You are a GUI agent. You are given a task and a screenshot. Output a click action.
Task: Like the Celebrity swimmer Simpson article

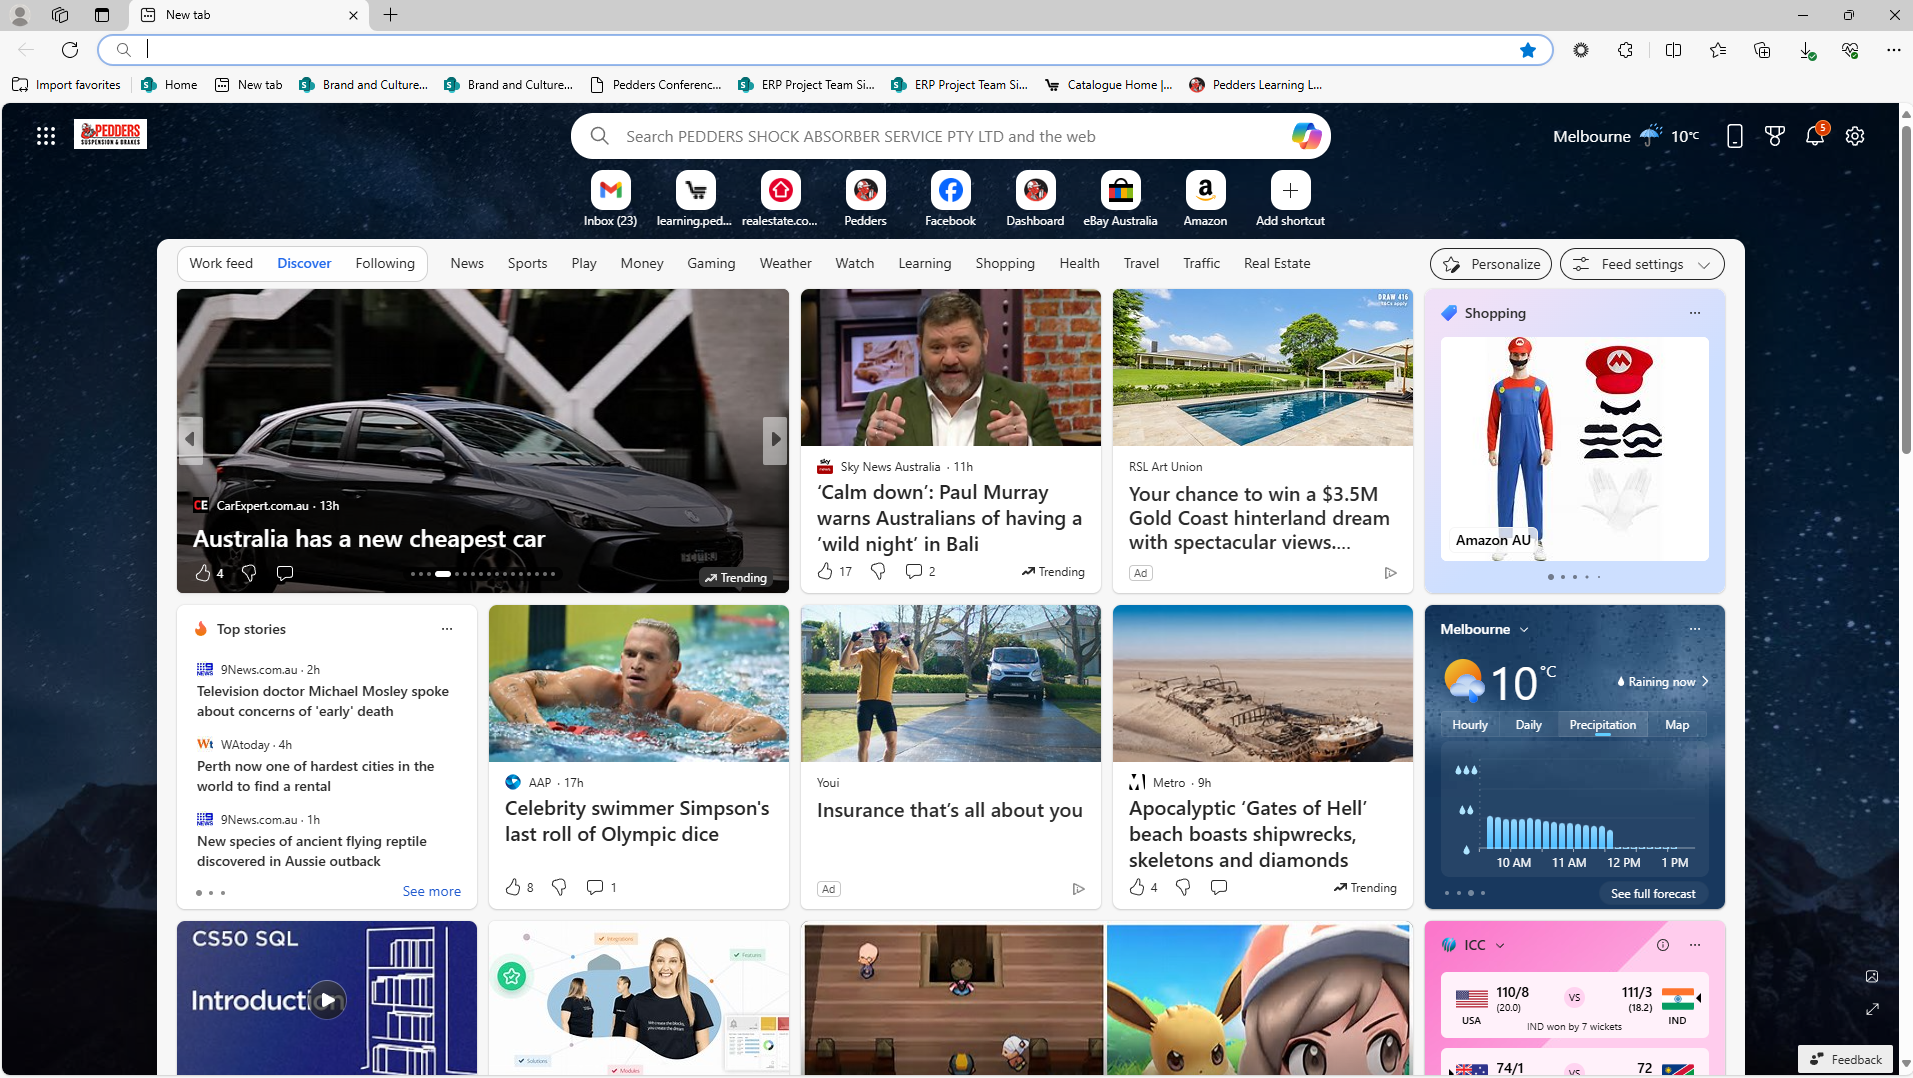click(x=513, y=887)
